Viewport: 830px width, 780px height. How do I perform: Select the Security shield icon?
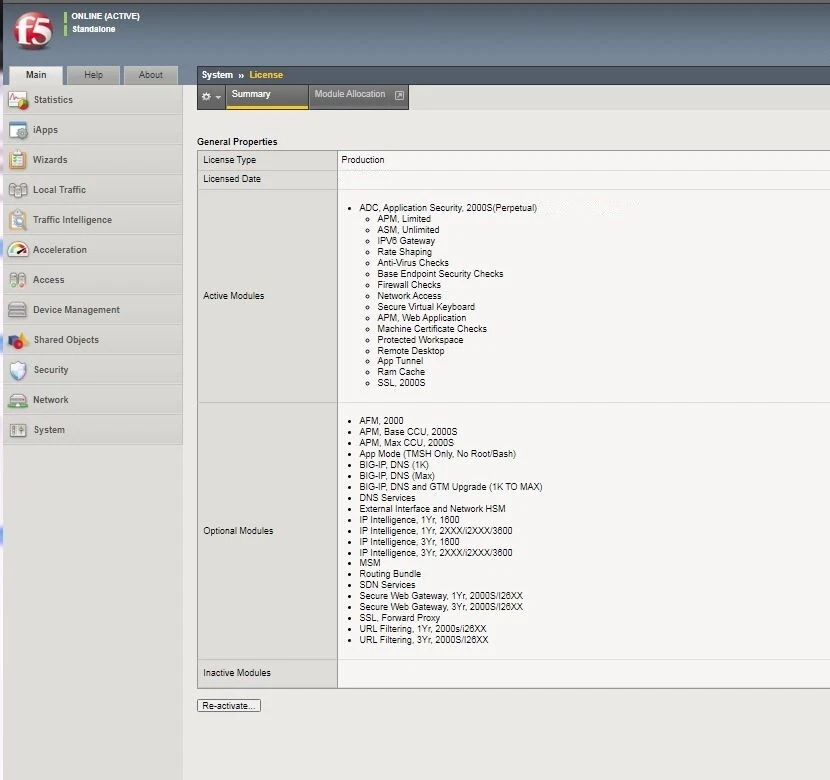click(x=18, y=369)
